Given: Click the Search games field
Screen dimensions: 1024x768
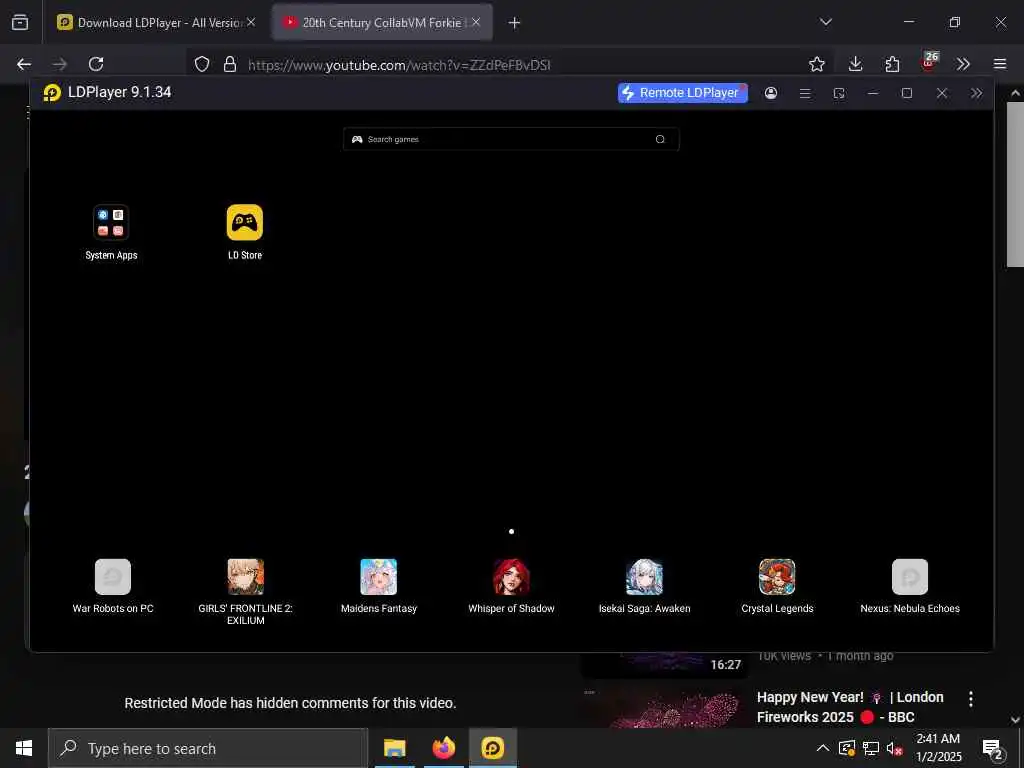Looking at the screenshot, I should [x=511, y=139].
